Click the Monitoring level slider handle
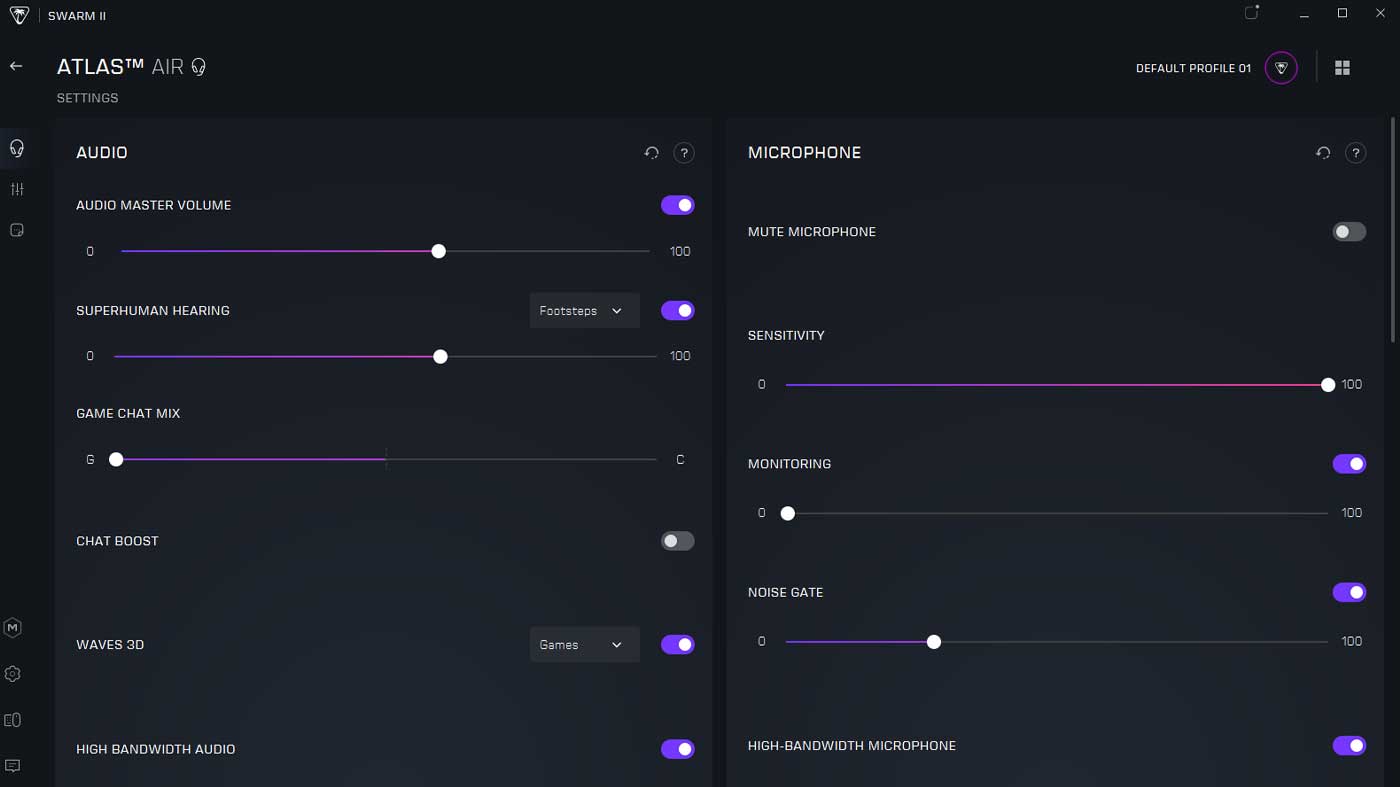The height and width of the screenshot is (787, 1400). tap(788, 514)
